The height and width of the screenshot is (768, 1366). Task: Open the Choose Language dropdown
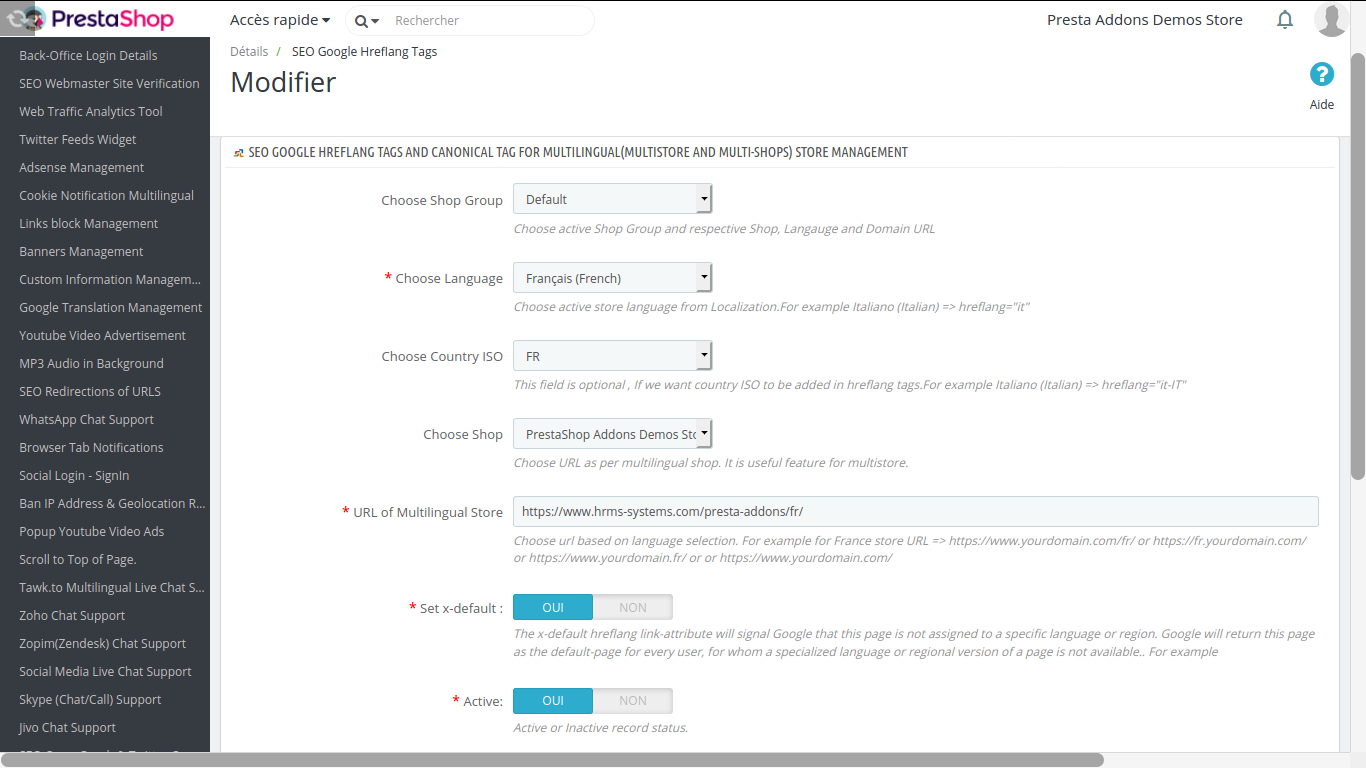click(x=612, y=278)
